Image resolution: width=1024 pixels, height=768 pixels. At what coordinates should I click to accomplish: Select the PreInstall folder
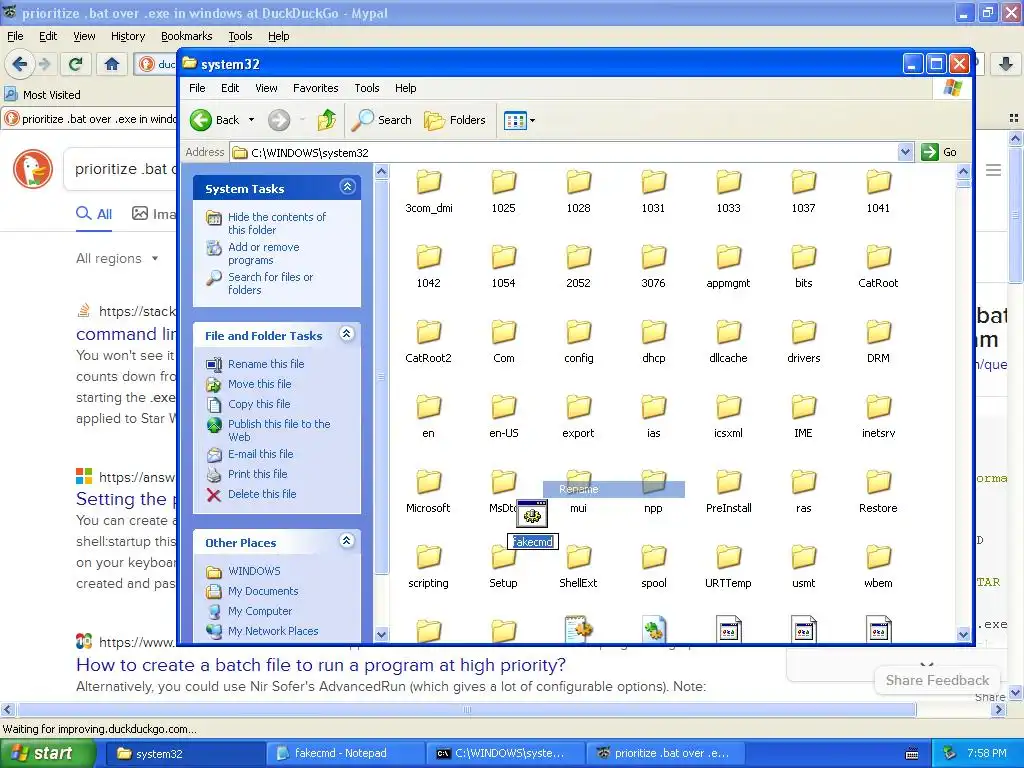click(x=728, y=492)
